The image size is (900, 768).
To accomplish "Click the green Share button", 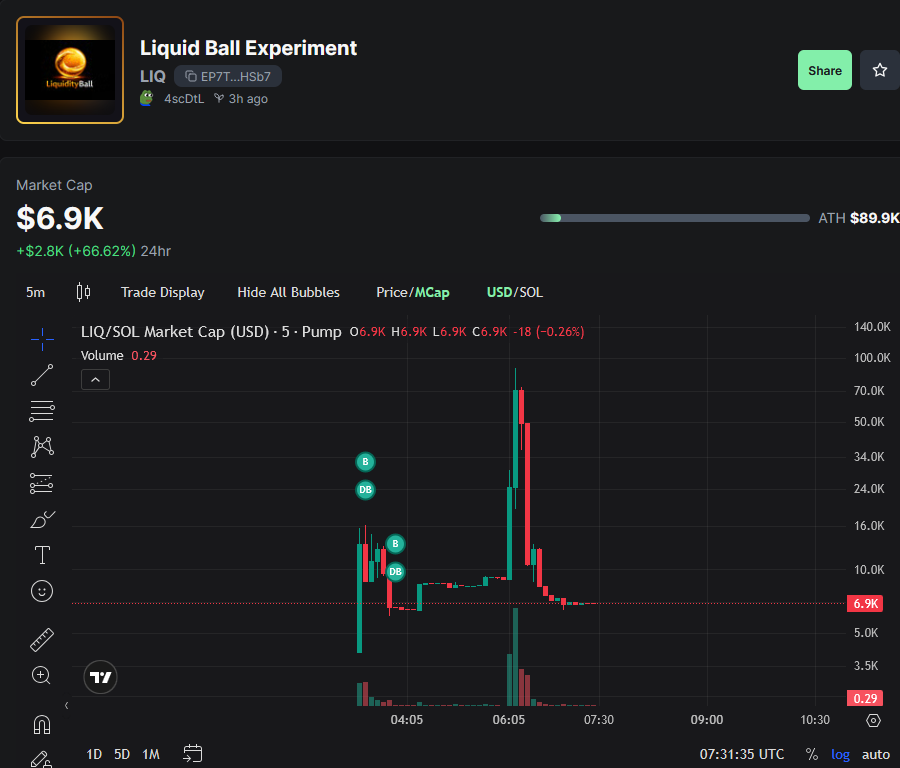I will (x=825, y=70).
